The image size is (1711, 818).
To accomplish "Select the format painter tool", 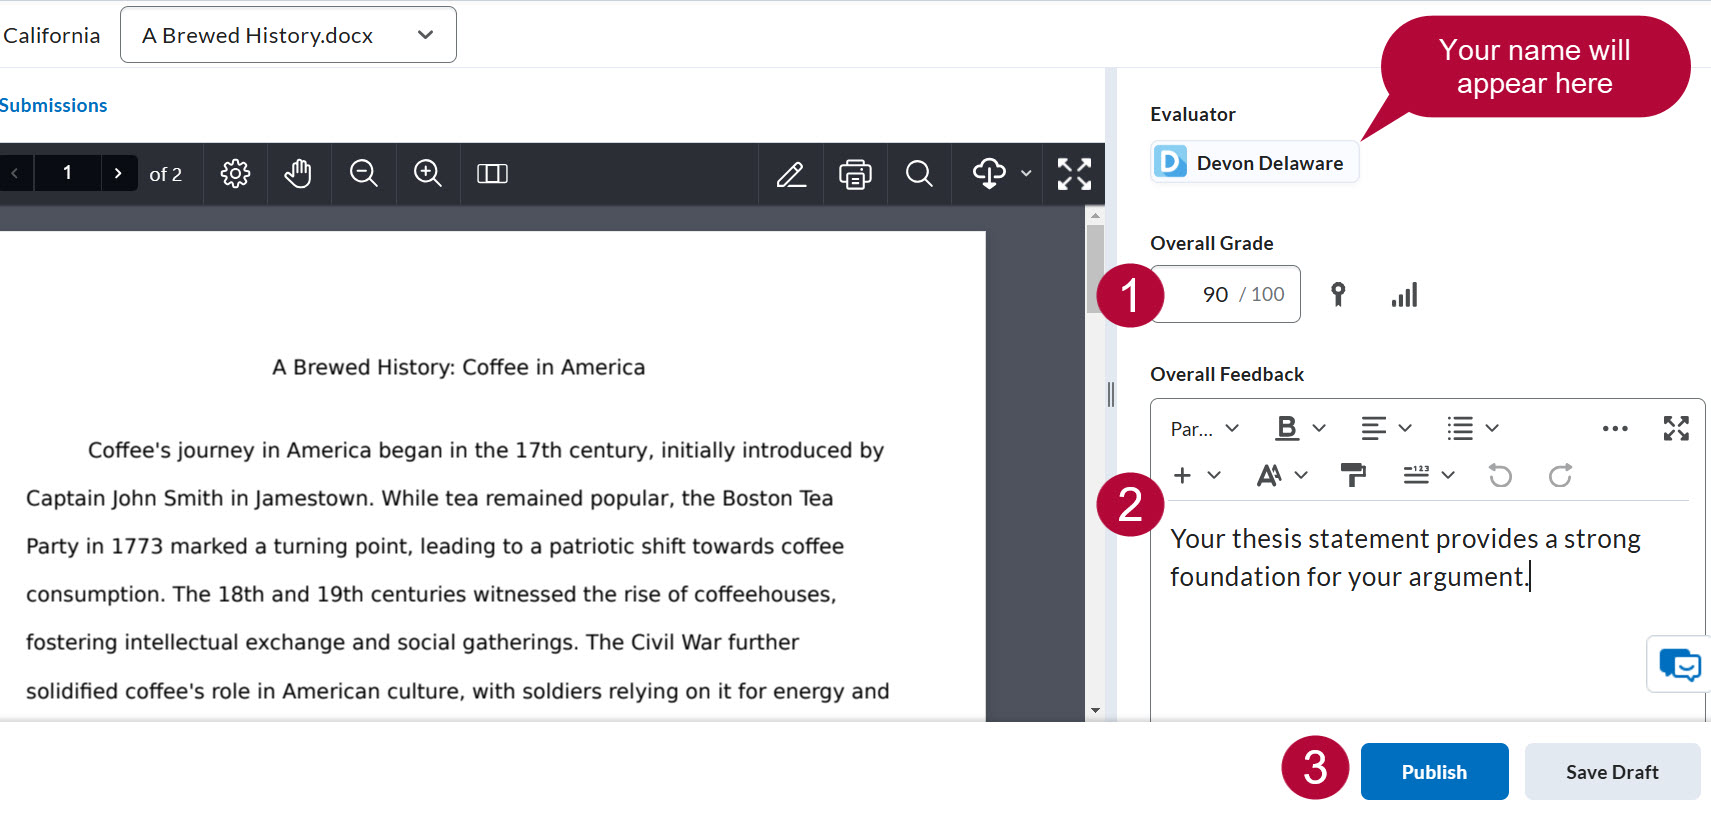I will (x=1353, y=475).
